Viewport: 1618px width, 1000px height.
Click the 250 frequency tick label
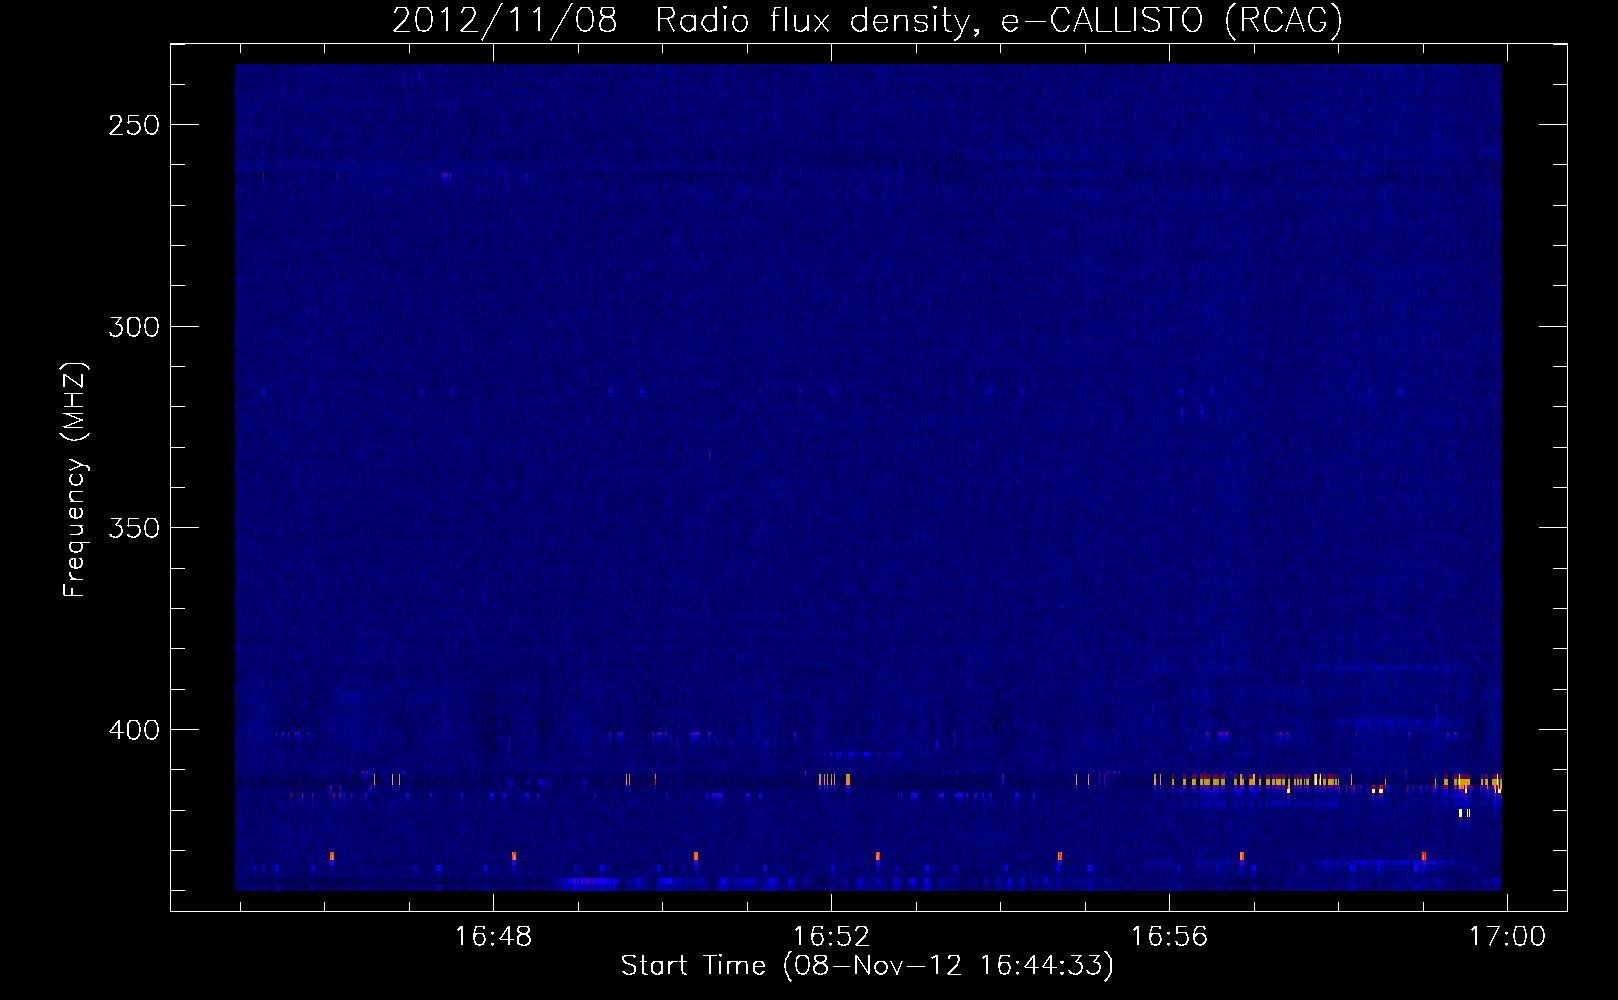coord(134,126)
